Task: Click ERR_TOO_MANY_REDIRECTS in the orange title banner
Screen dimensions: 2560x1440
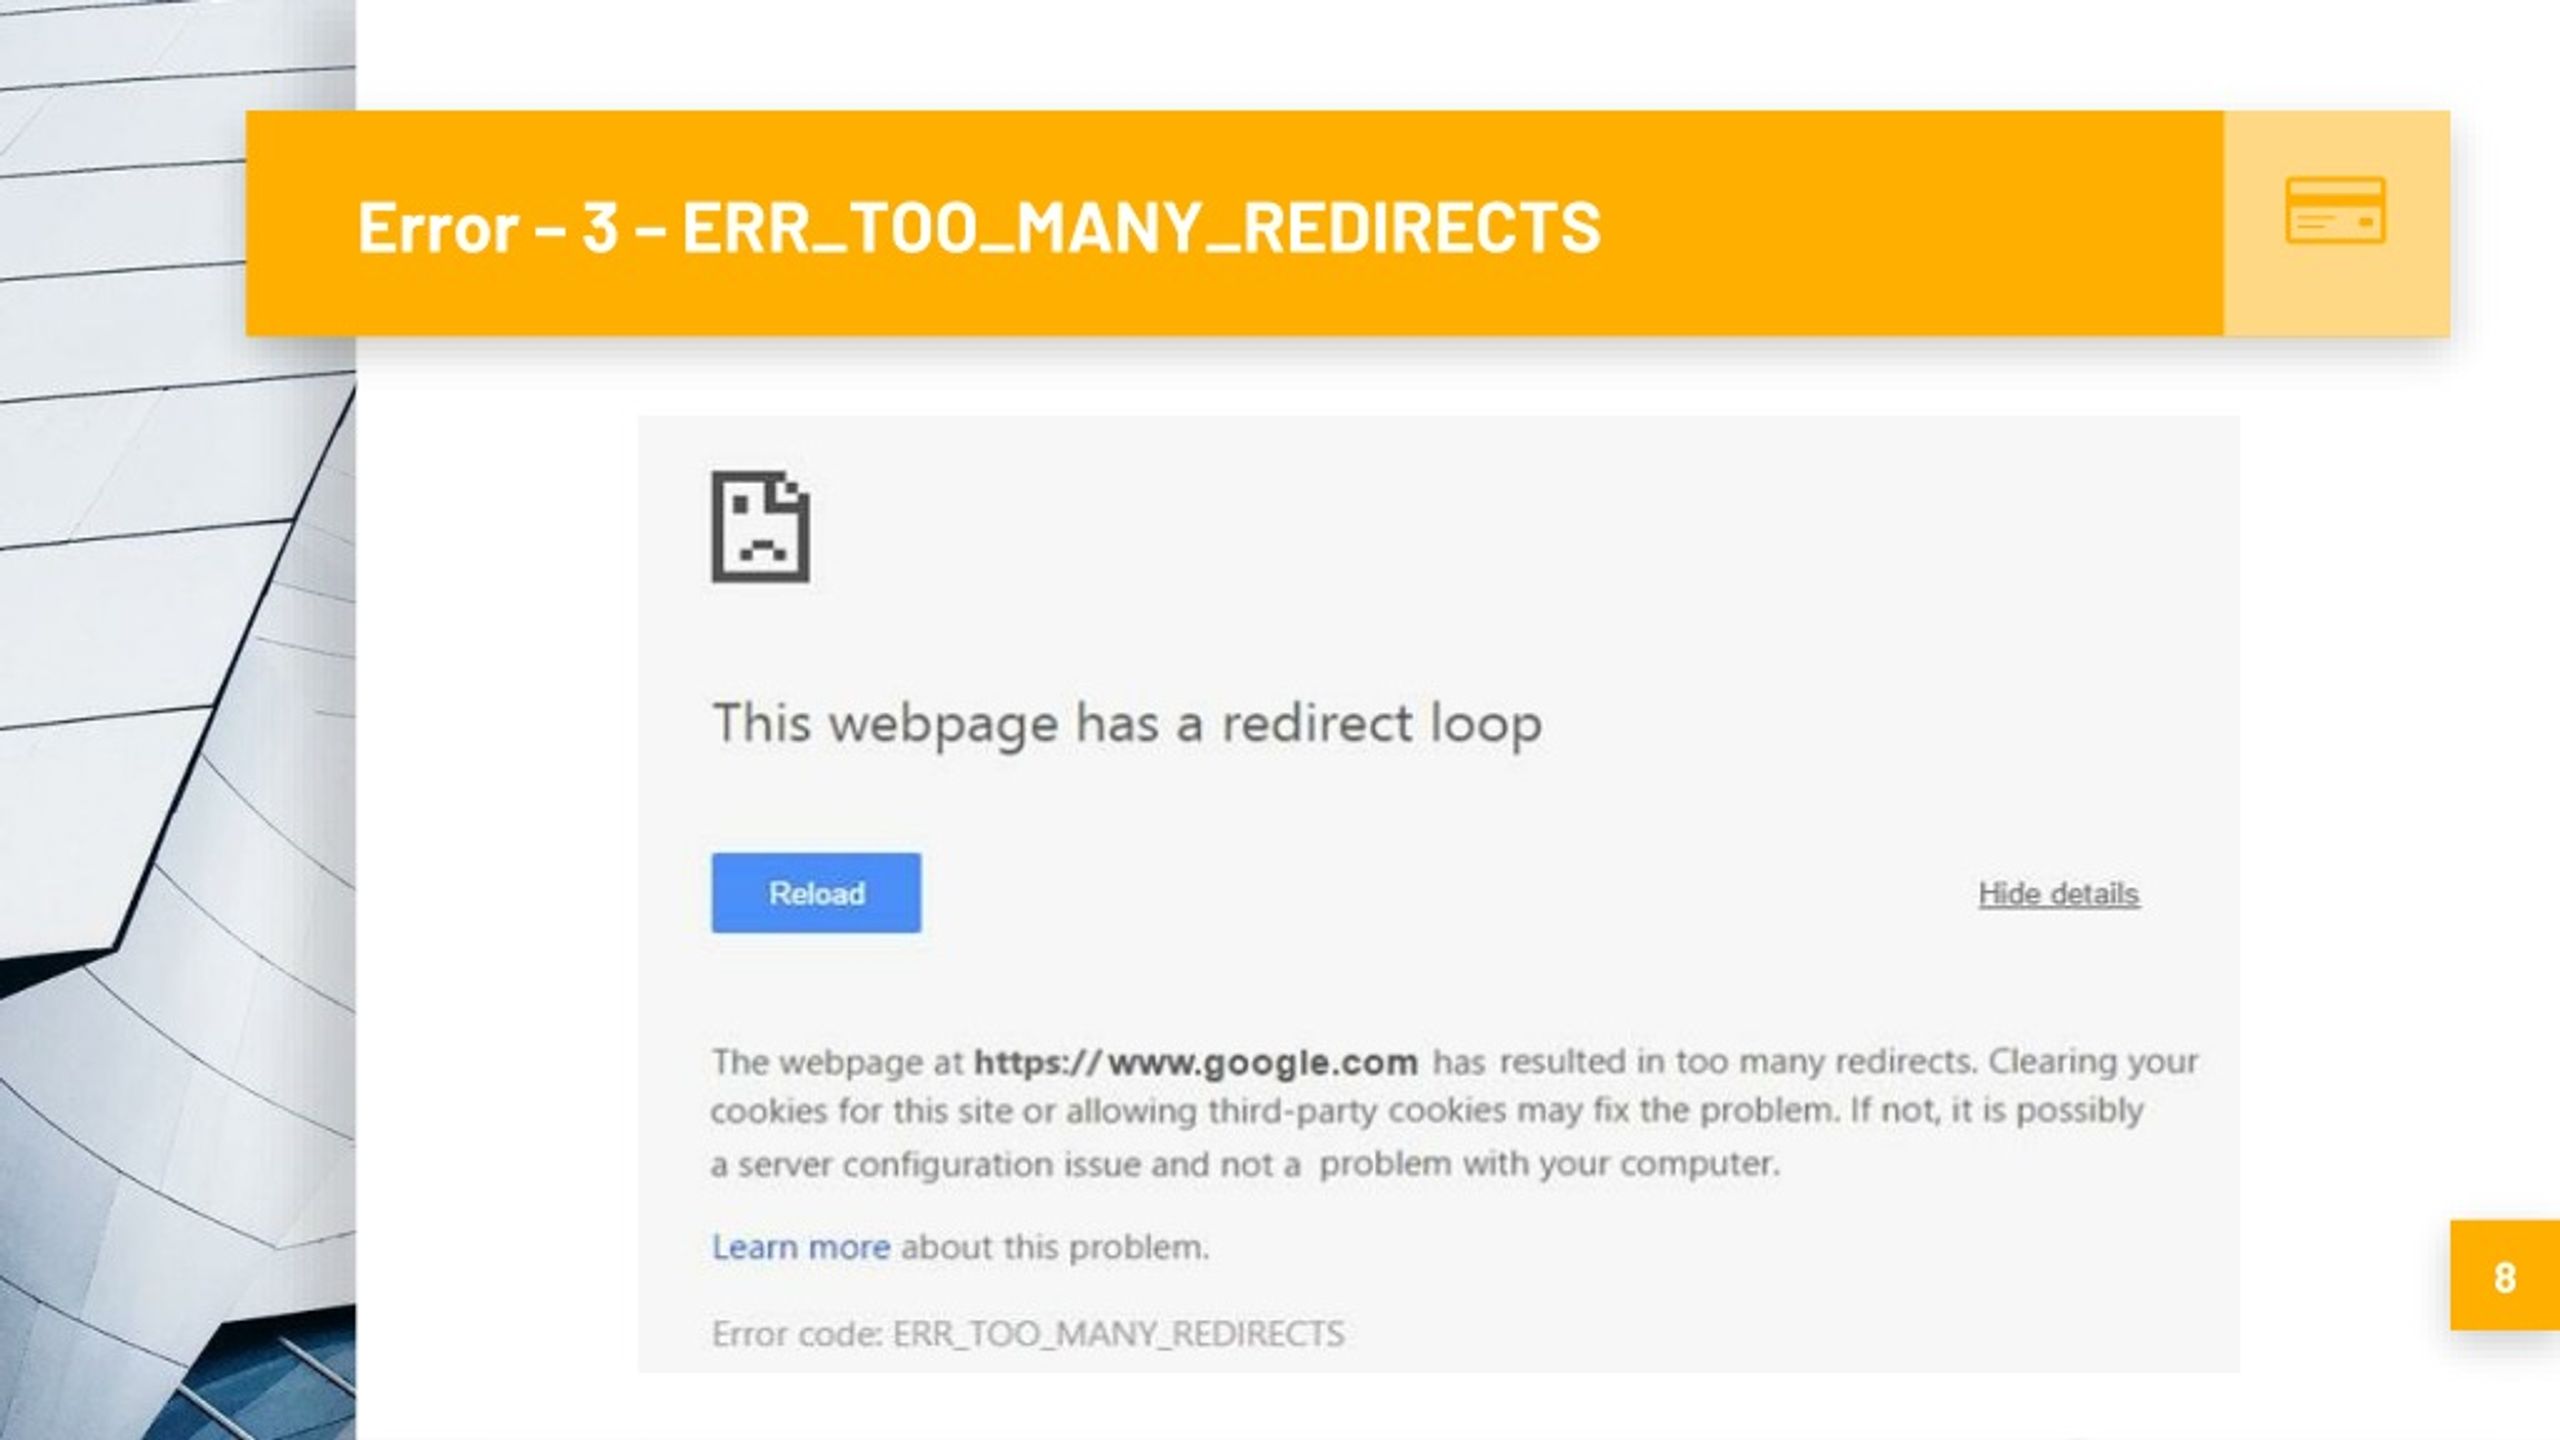Action: coord(1141,228)
